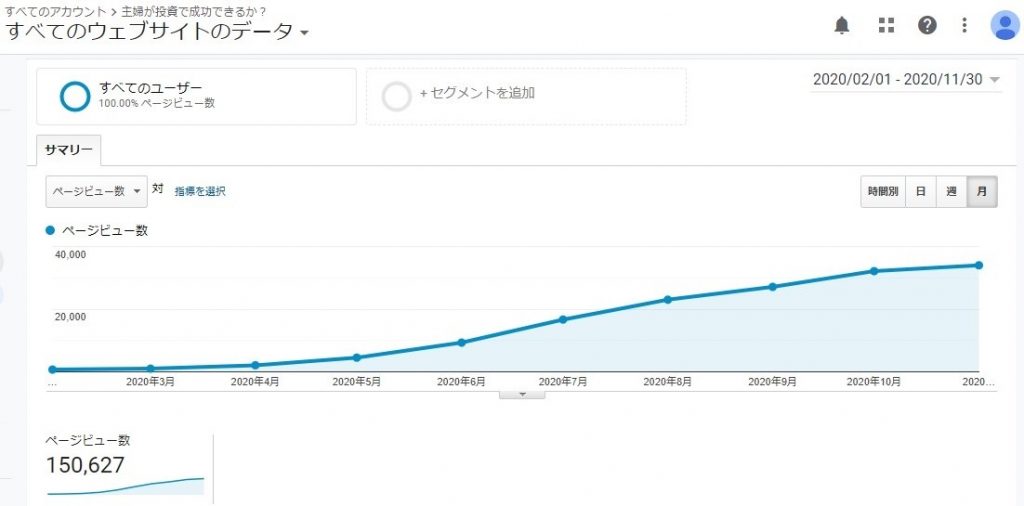Open the Google apps grid

coord(886,25)
